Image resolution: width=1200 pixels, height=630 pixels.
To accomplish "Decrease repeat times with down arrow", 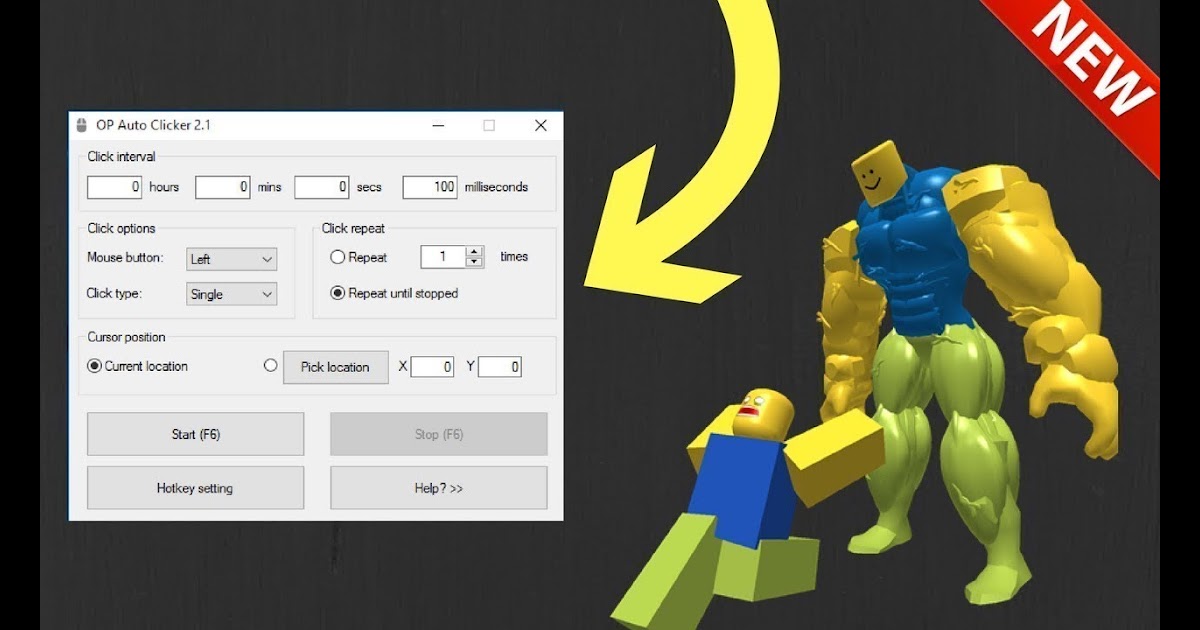I will coord(475,262).
